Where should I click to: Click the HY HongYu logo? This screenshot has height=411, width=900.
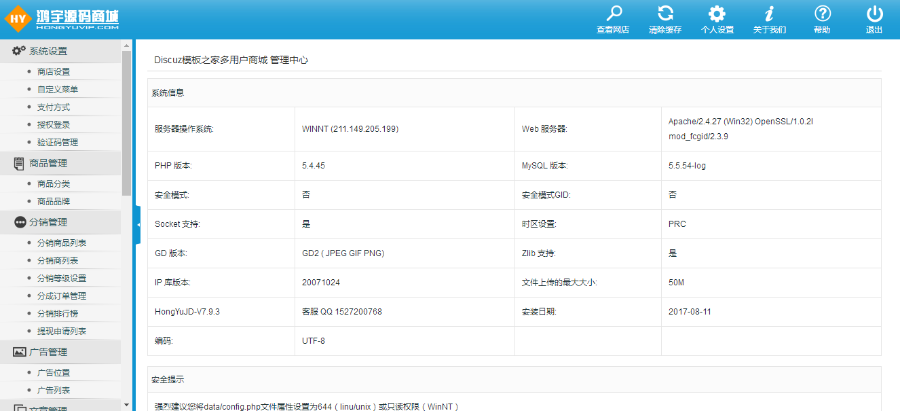pos(61,18)
